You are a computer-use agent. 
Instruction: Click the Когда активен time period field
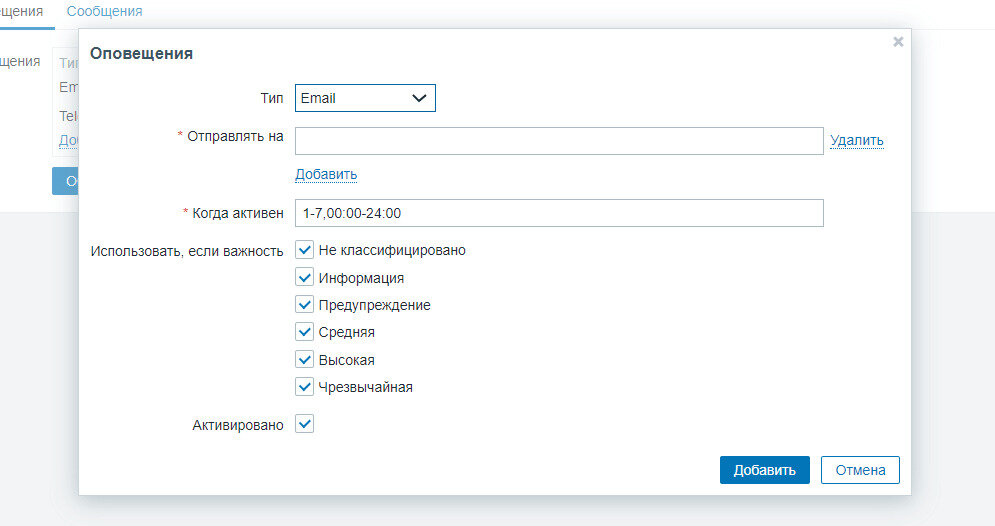pyautogui.click(x=558, y=213)
